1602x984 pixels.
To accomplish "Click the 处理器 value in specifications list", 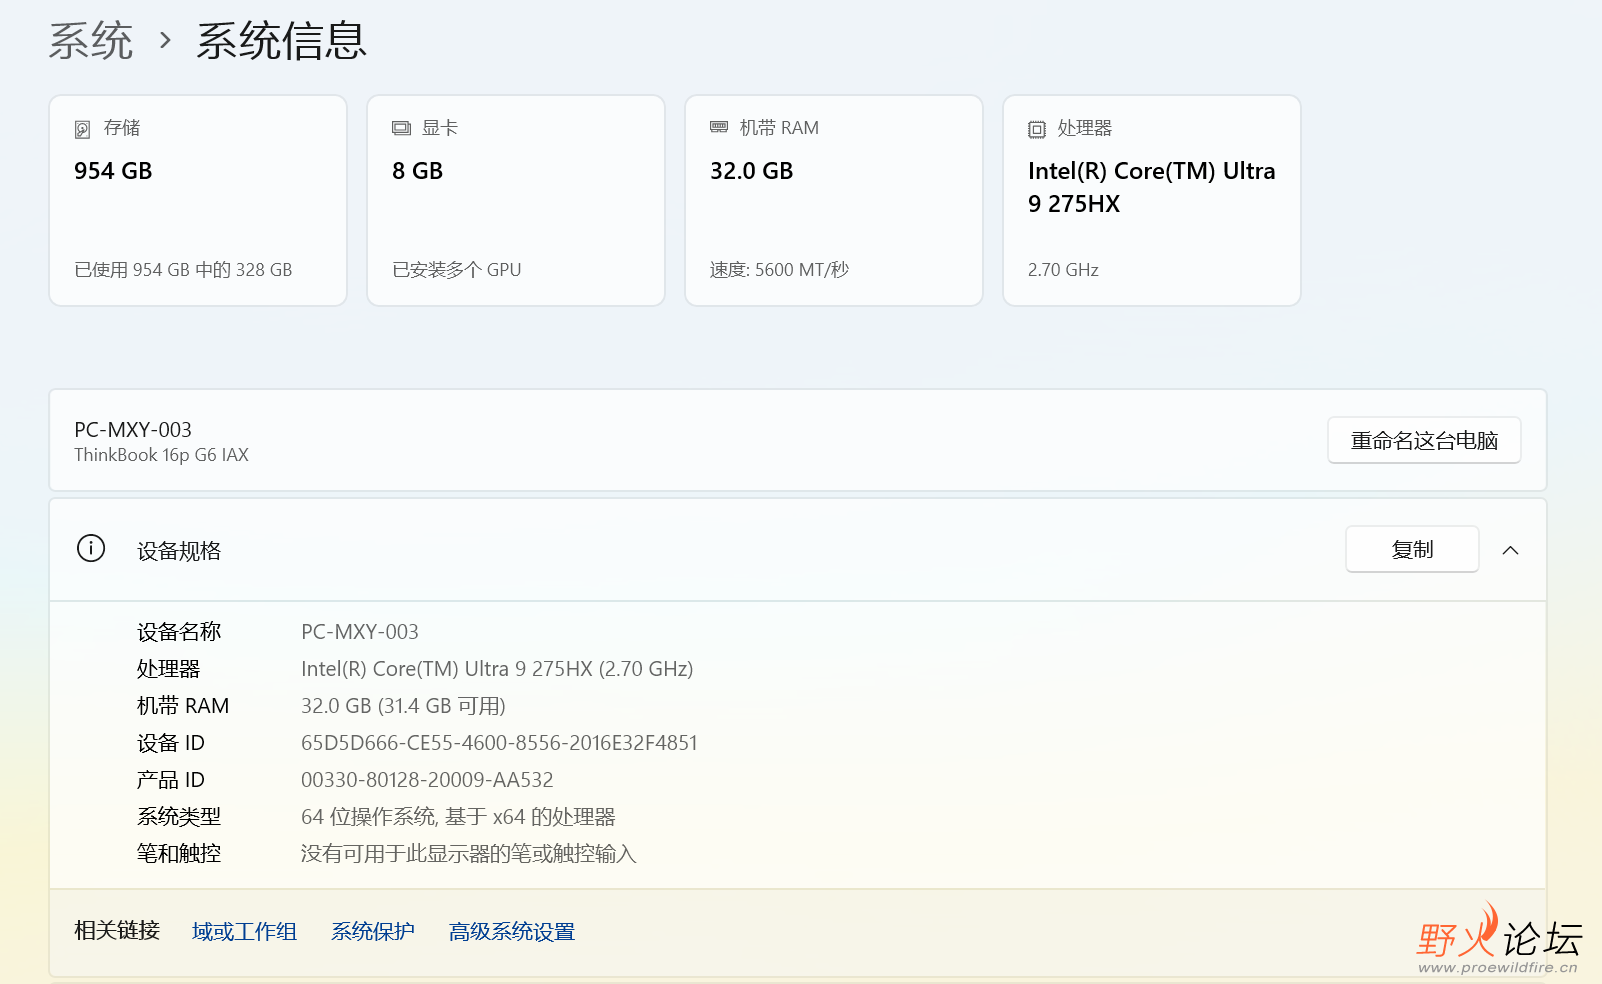I will [497, 669].
